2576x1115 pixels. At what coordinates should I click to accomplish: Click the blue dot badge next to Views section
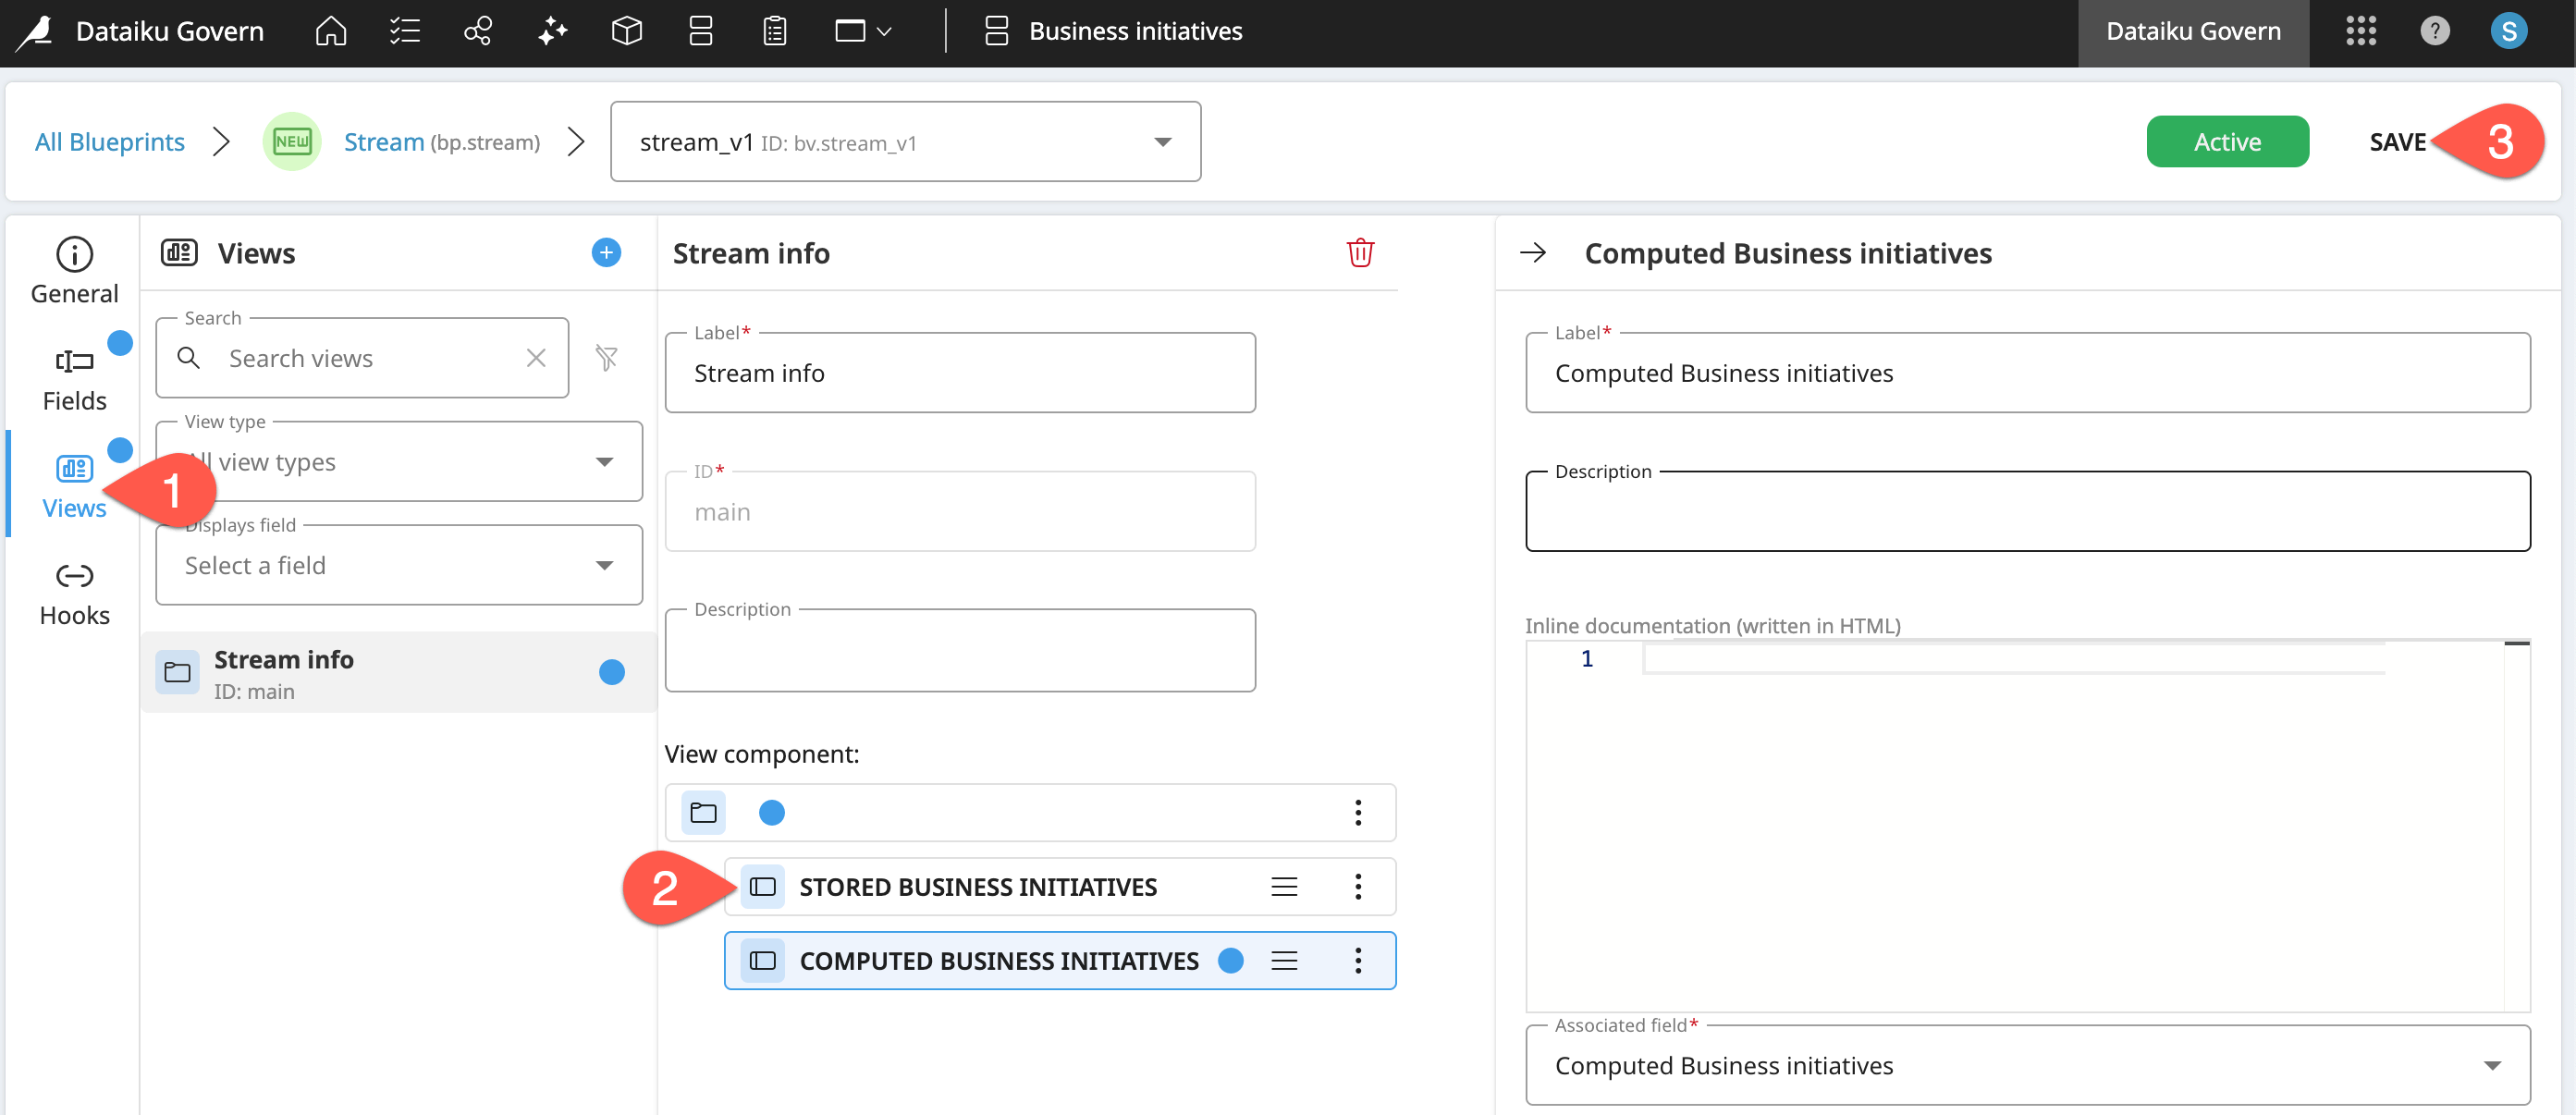(120, 450)
